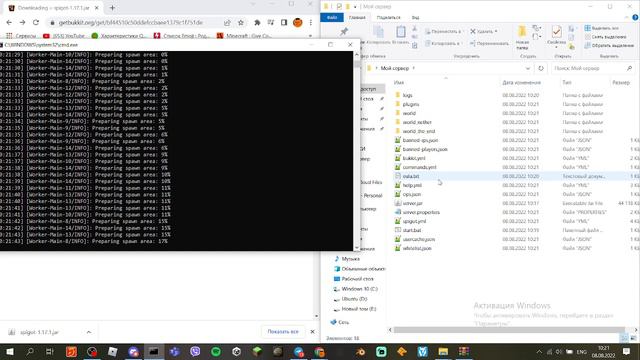Open the Сервисы apps bookmark
Screen dimensions: 640x360
click(x=21, y=36)
